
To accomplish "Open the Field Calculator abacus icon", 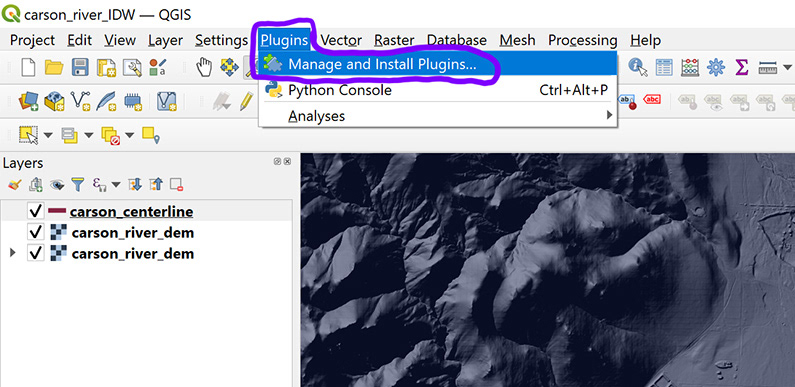I will point(690,67).
